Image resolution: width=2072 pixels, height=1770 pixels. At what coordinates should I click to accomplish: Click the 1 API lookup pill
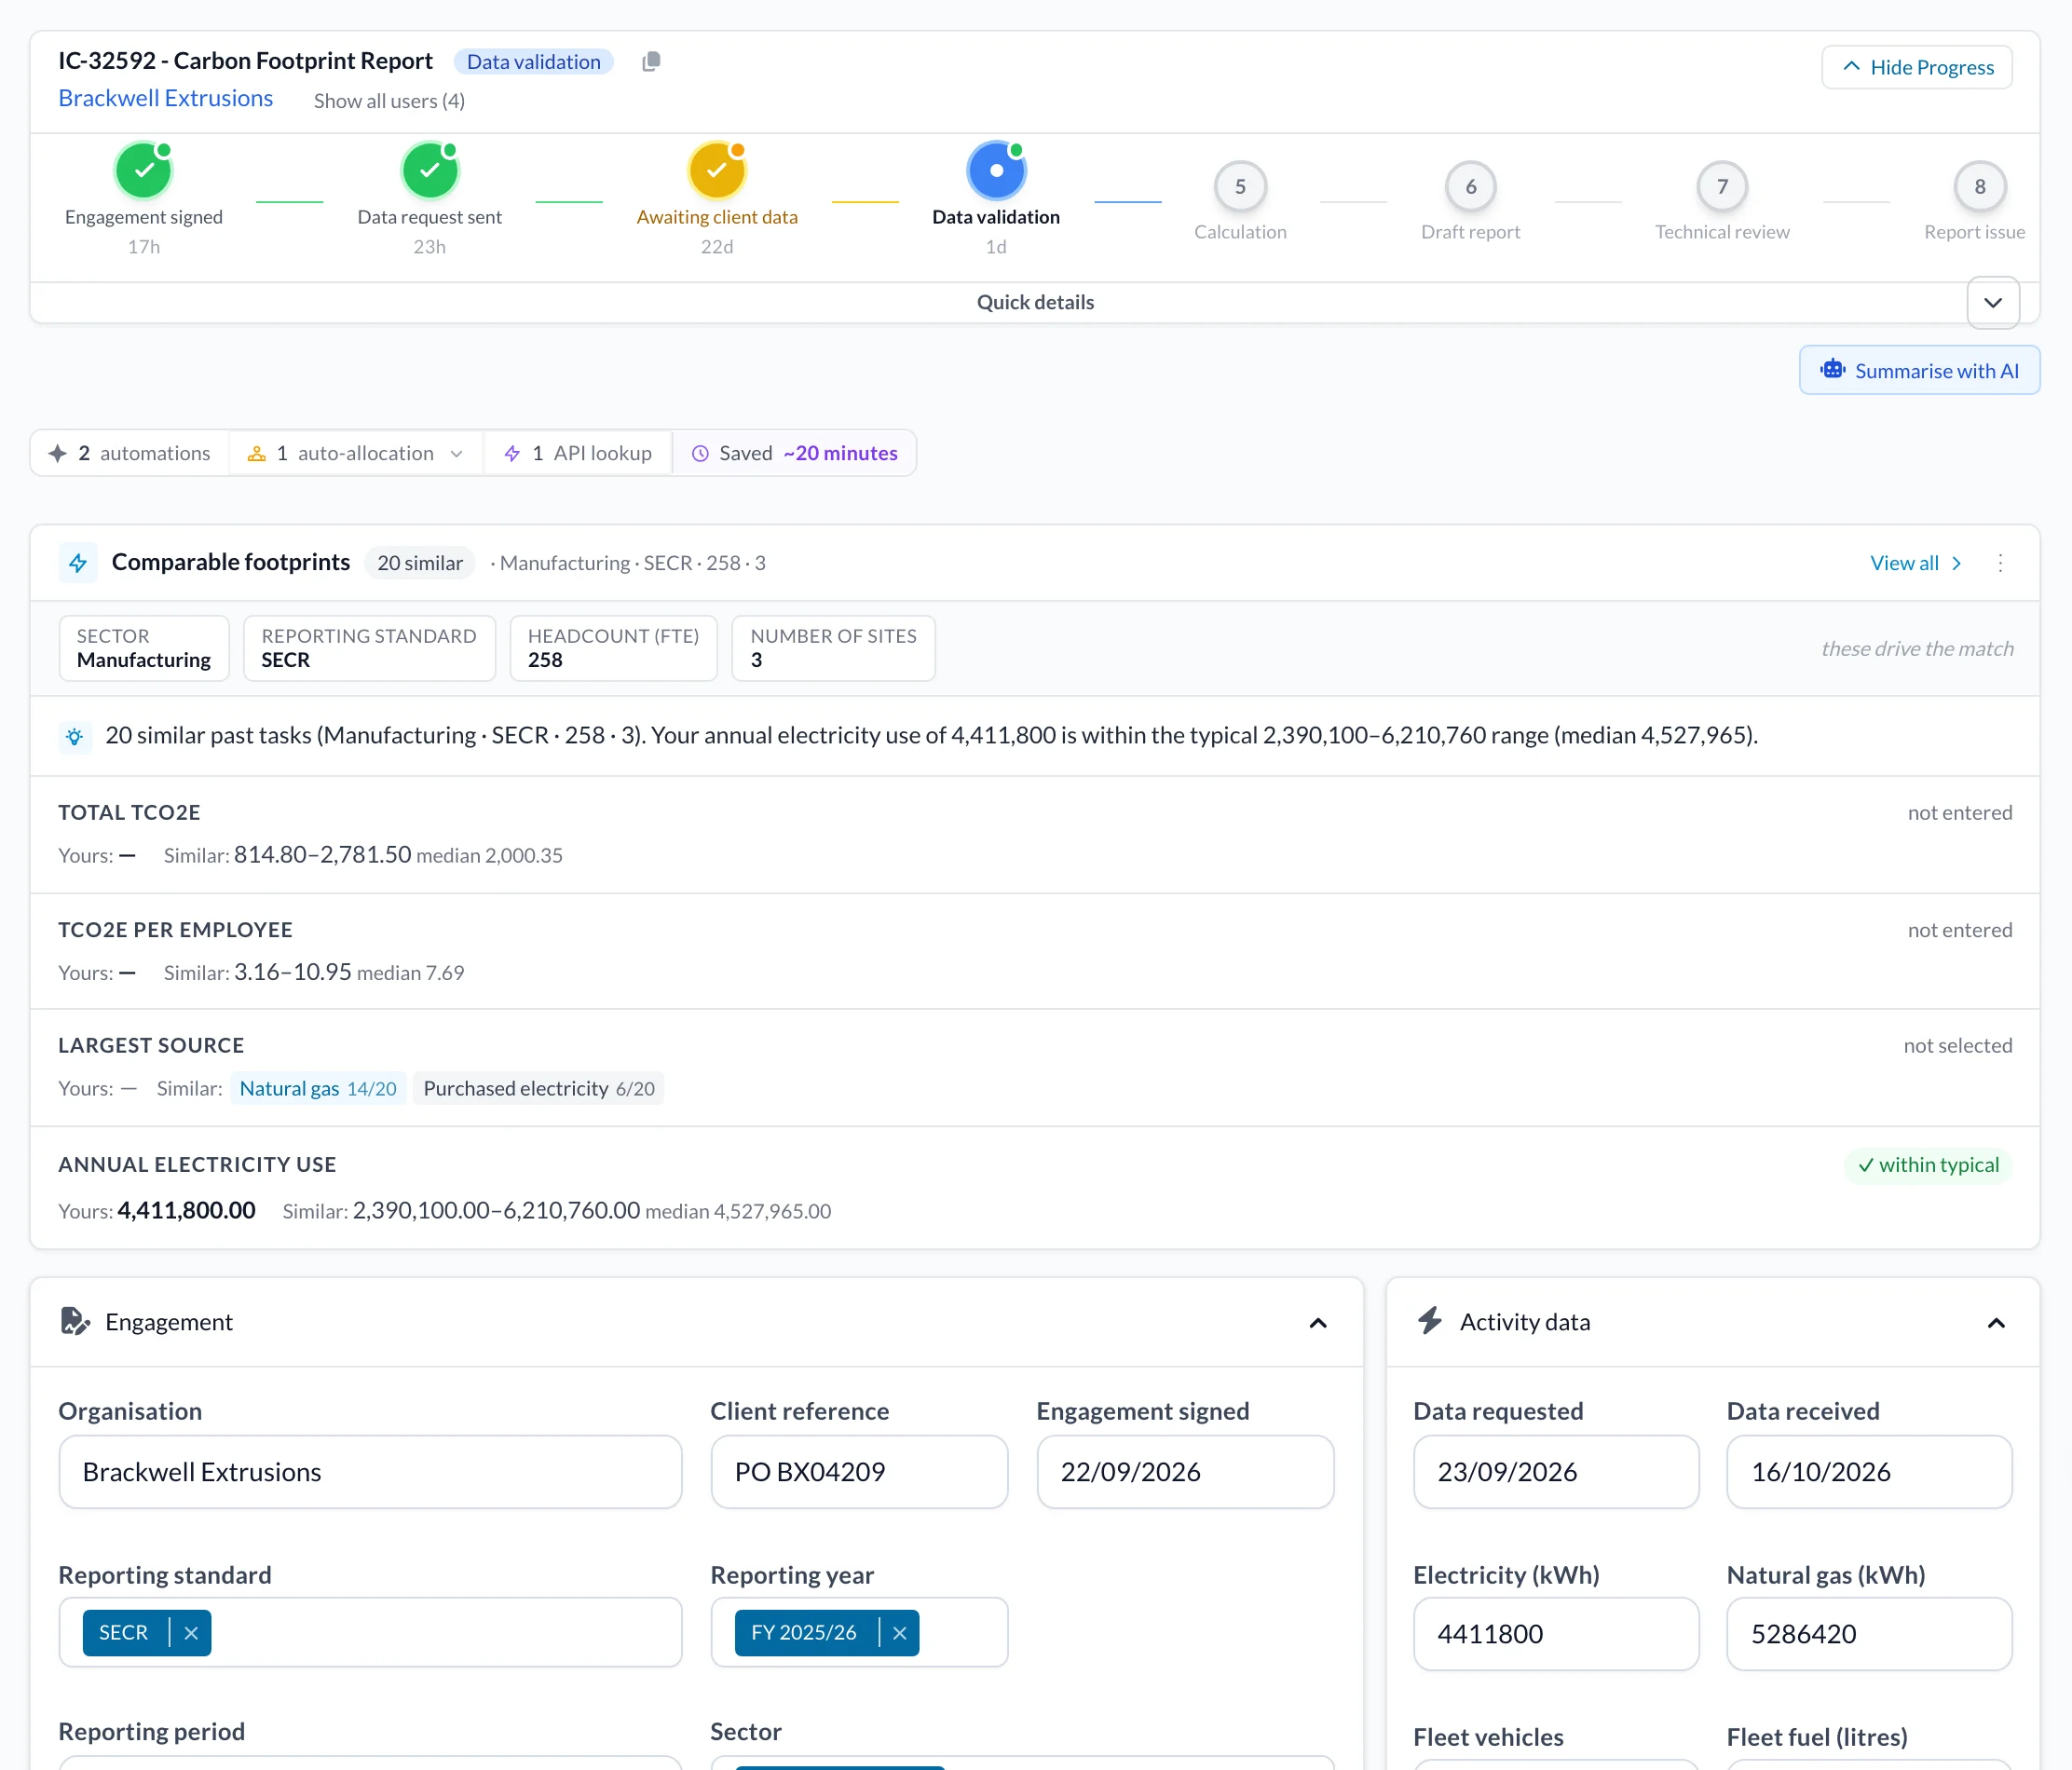578,454
